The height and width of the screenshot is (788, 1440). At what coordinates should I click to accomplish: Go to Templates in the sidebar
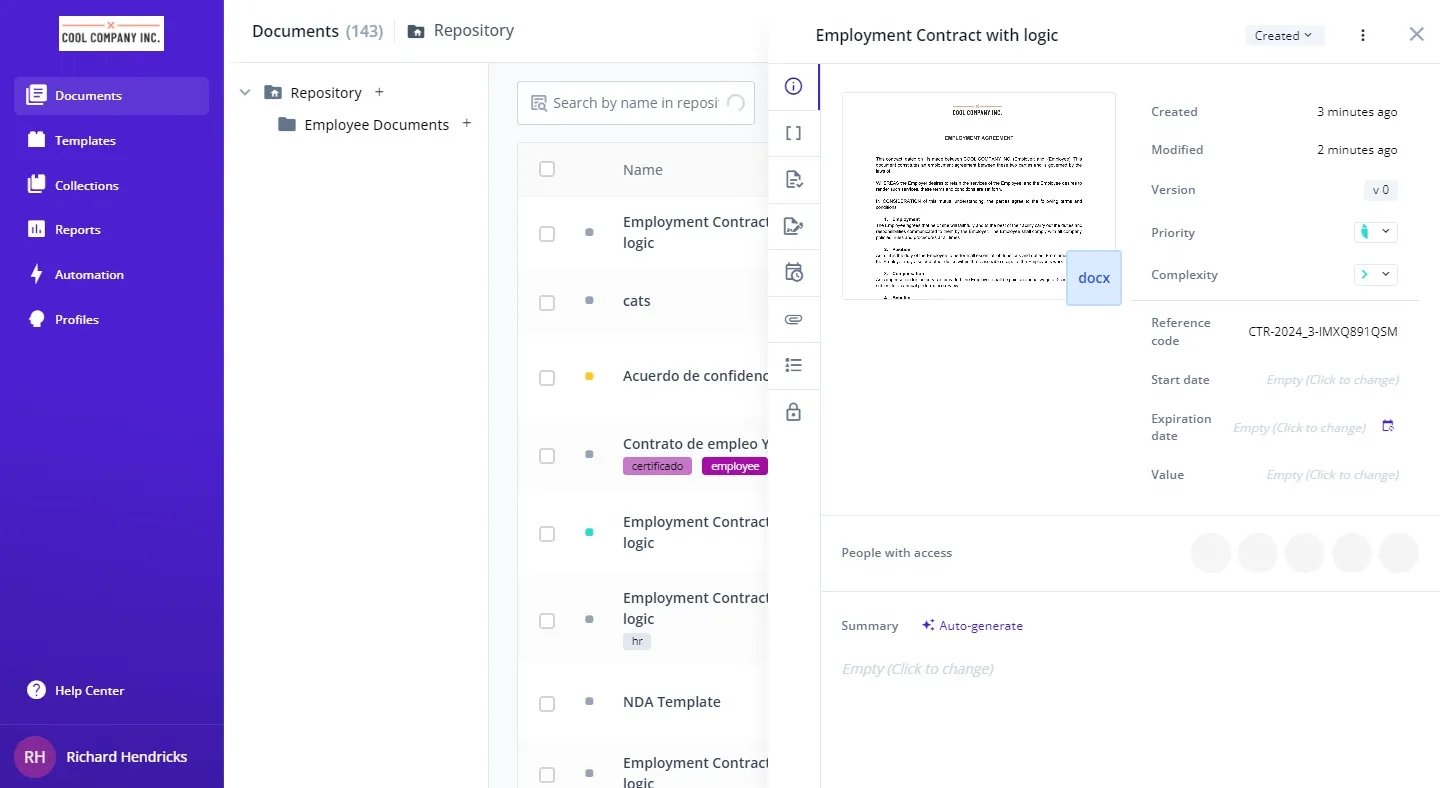coord(85,141)
